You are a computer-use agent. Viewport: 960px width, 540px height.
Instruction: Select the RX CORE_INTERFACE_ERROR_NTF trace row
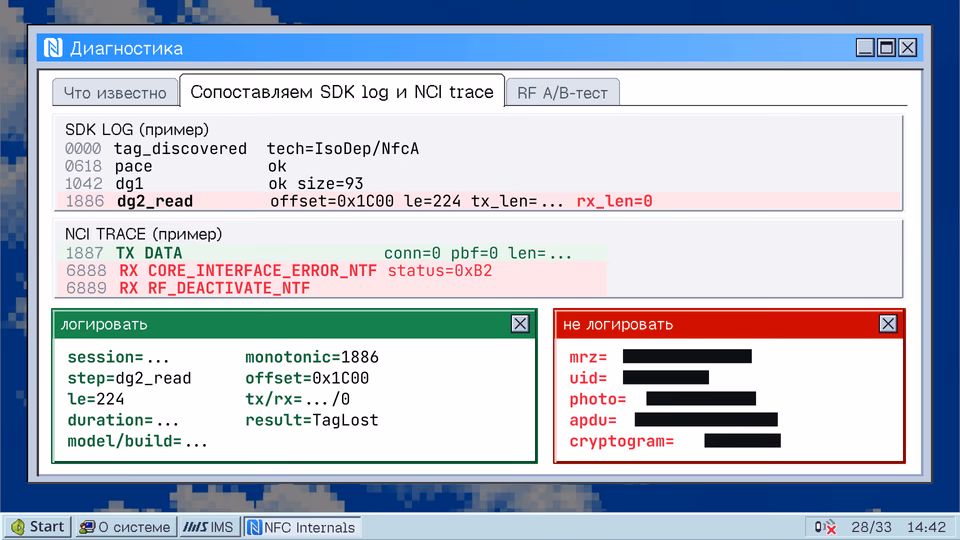331,271
